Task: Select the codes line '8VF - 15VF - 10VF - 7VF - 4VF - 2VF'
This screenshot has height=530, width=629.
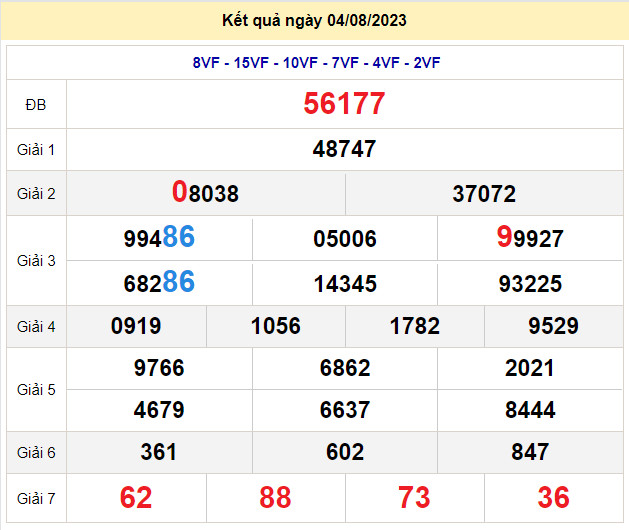Action: 316,63
